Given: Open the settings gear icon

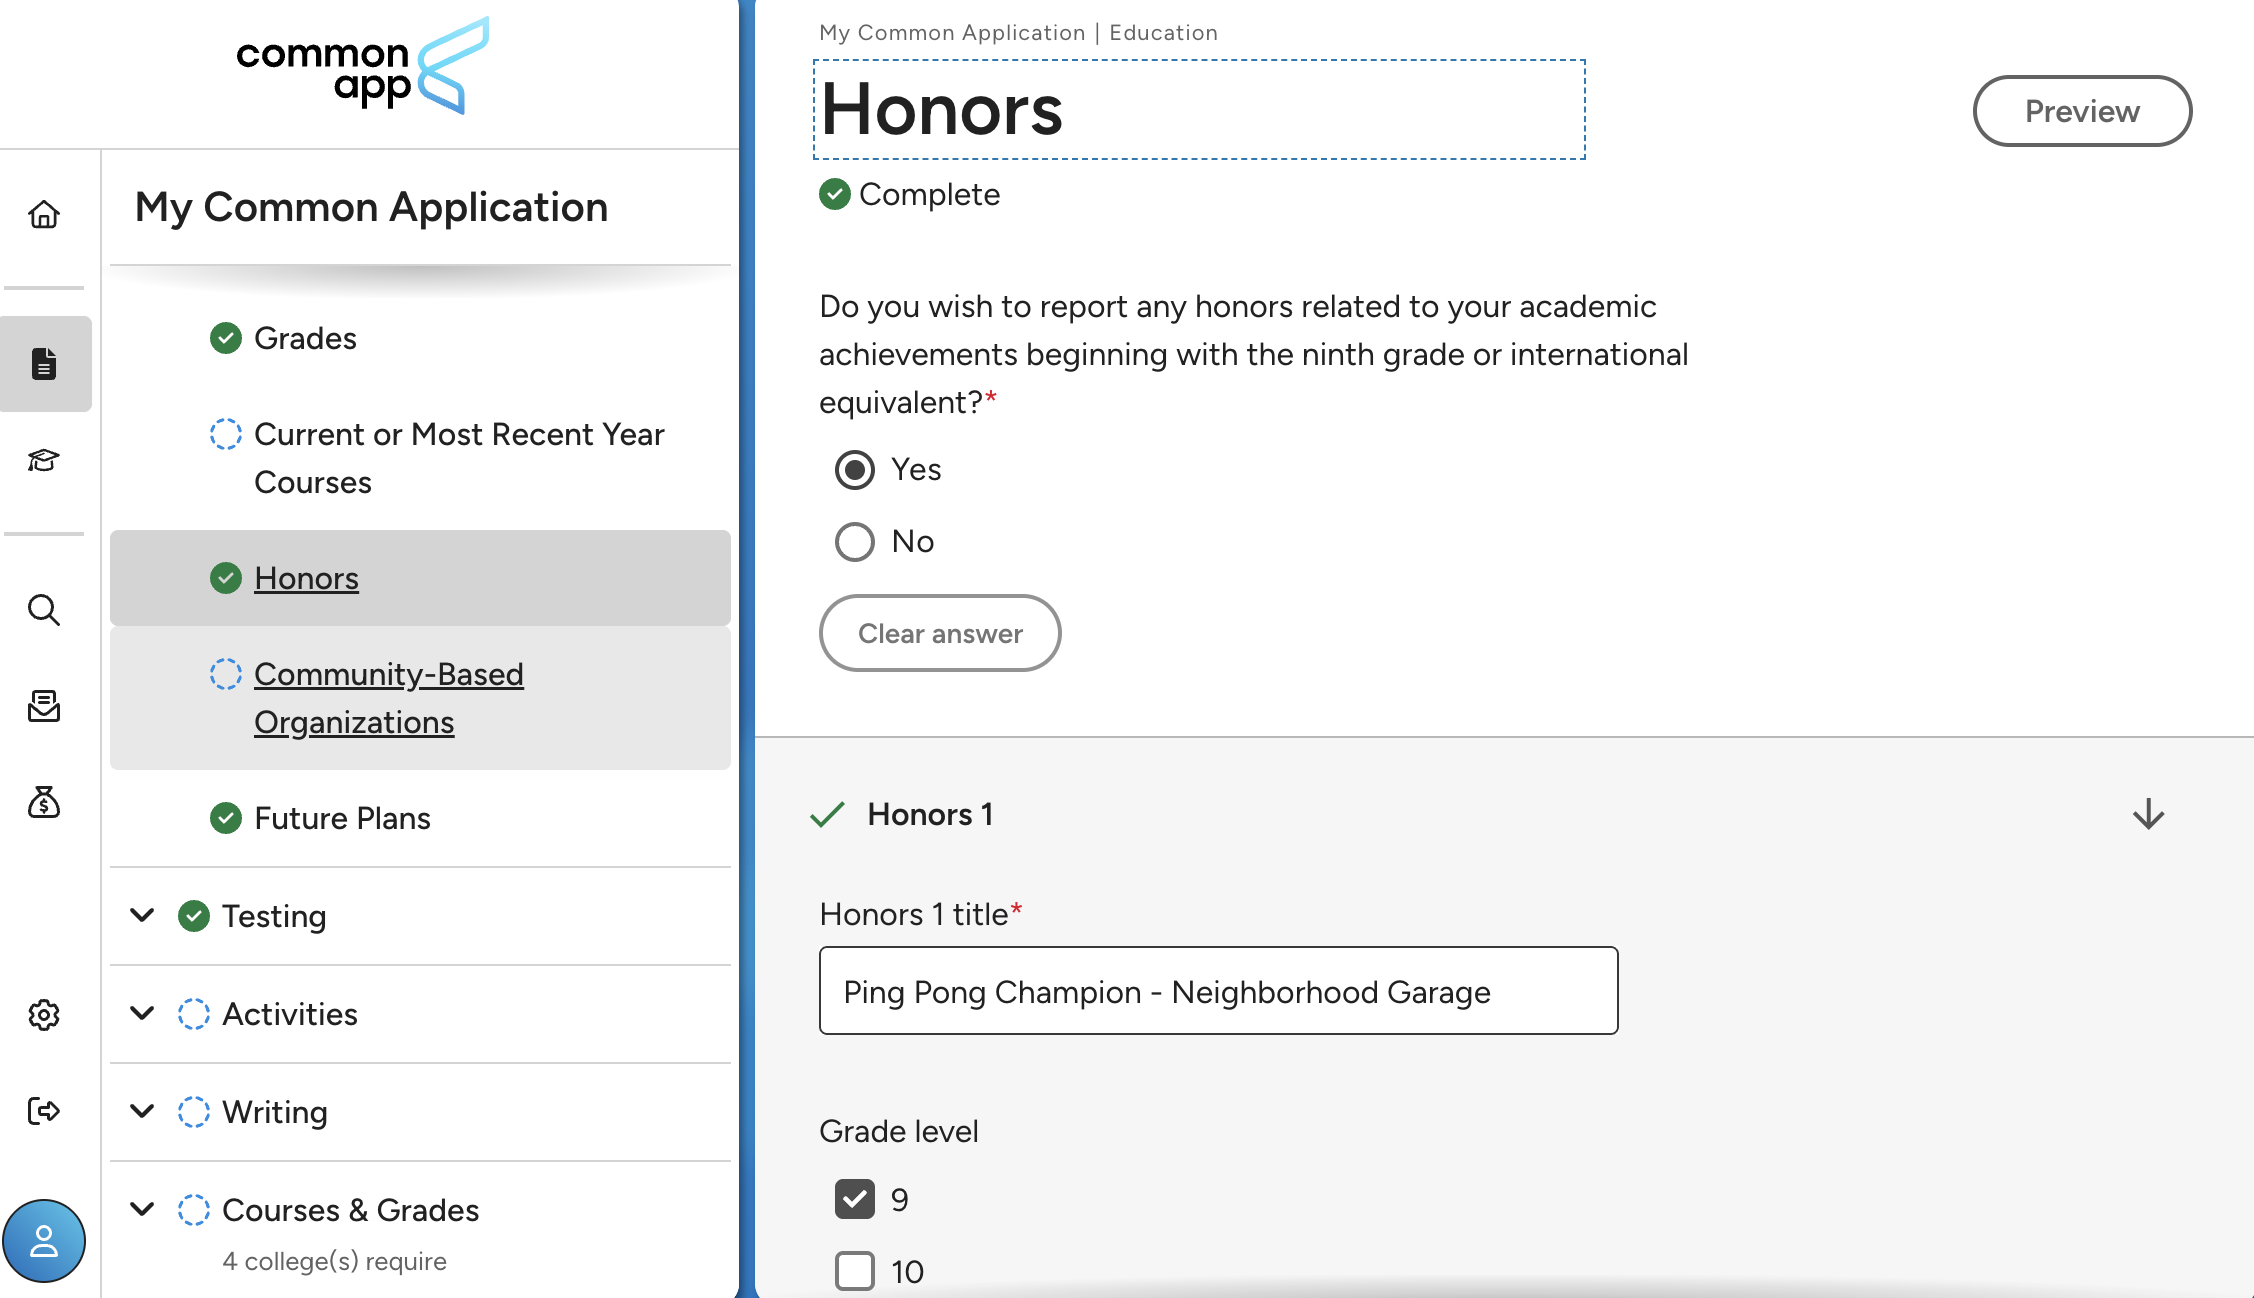Looking at the screenshot, I should (44, 1014).
